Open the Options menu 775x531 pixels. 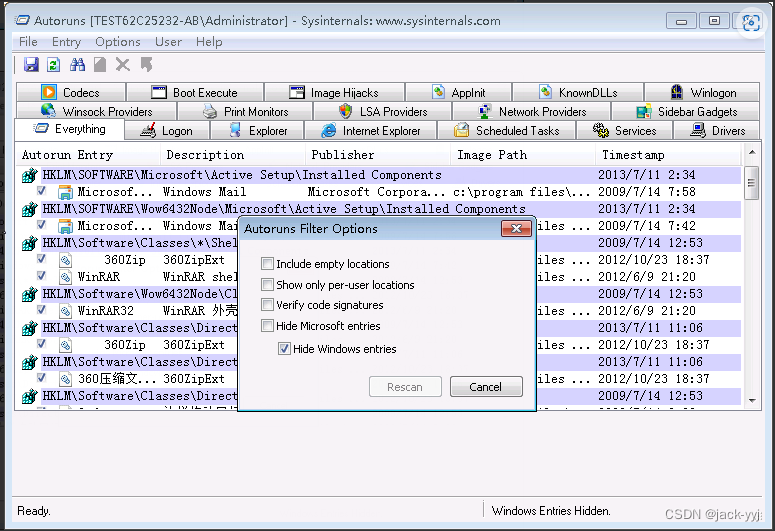(118, 42)
